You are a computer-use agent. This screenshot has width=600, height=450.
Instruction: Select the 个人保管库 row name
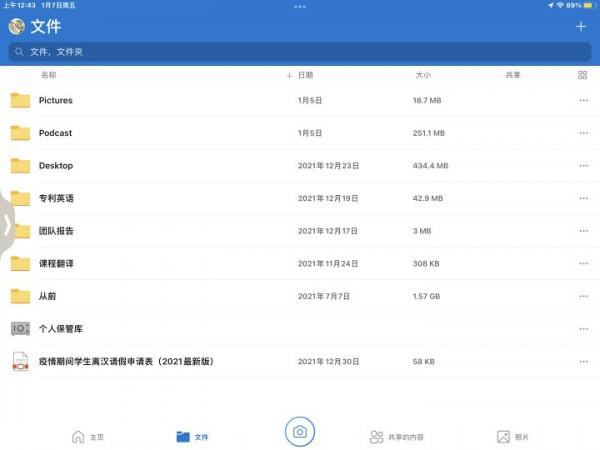pos(61,329)
